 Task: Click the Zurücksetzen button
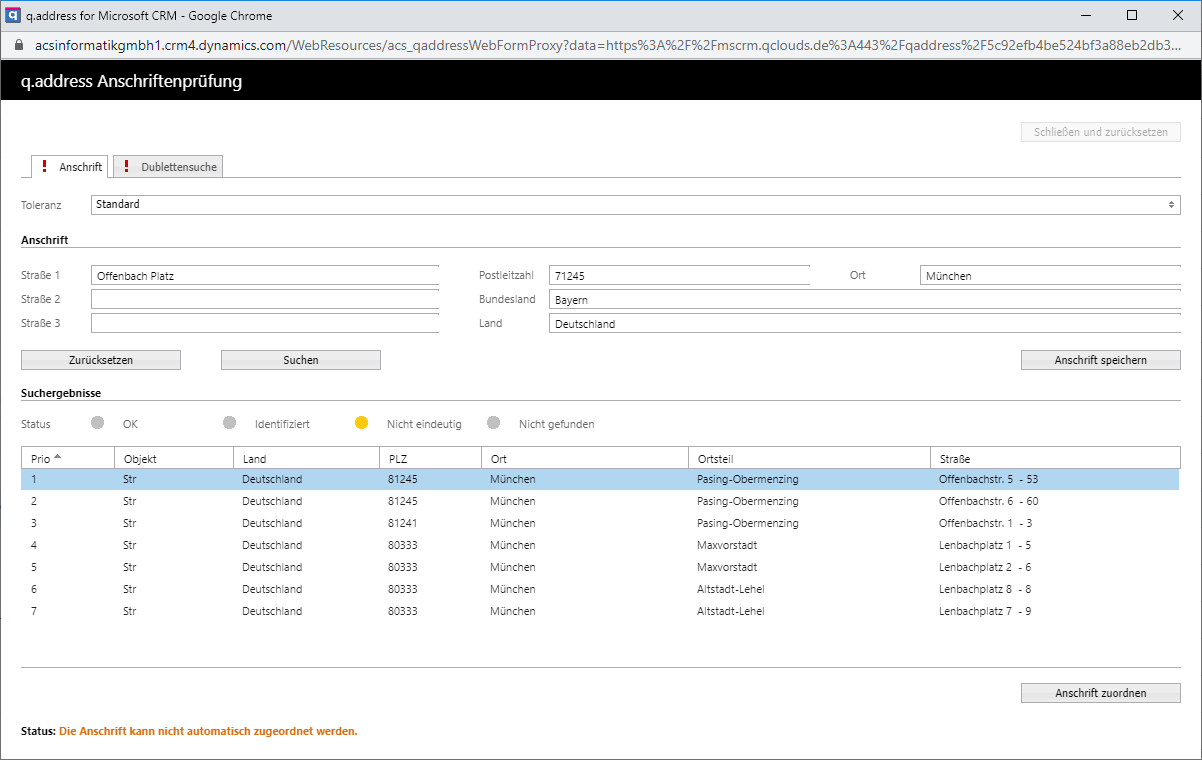coord(101,360)
